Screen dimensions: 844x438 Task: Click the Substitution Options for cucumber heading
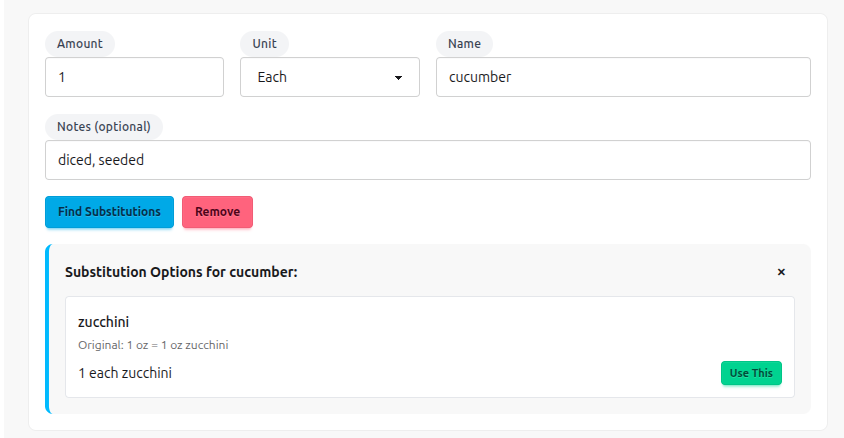[x=181, y=272]
